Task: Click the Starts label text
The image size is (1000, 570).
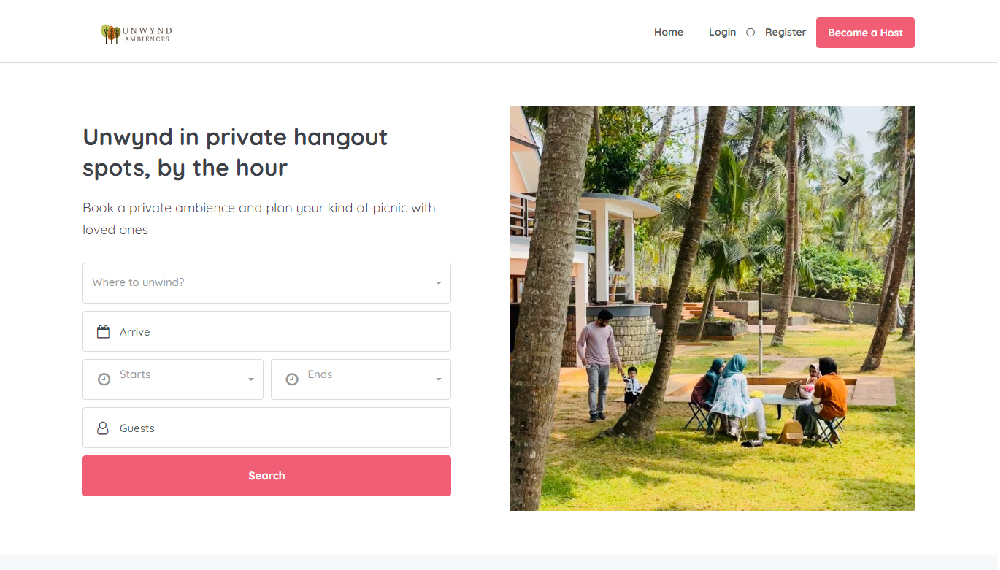Action: (135, 375)
